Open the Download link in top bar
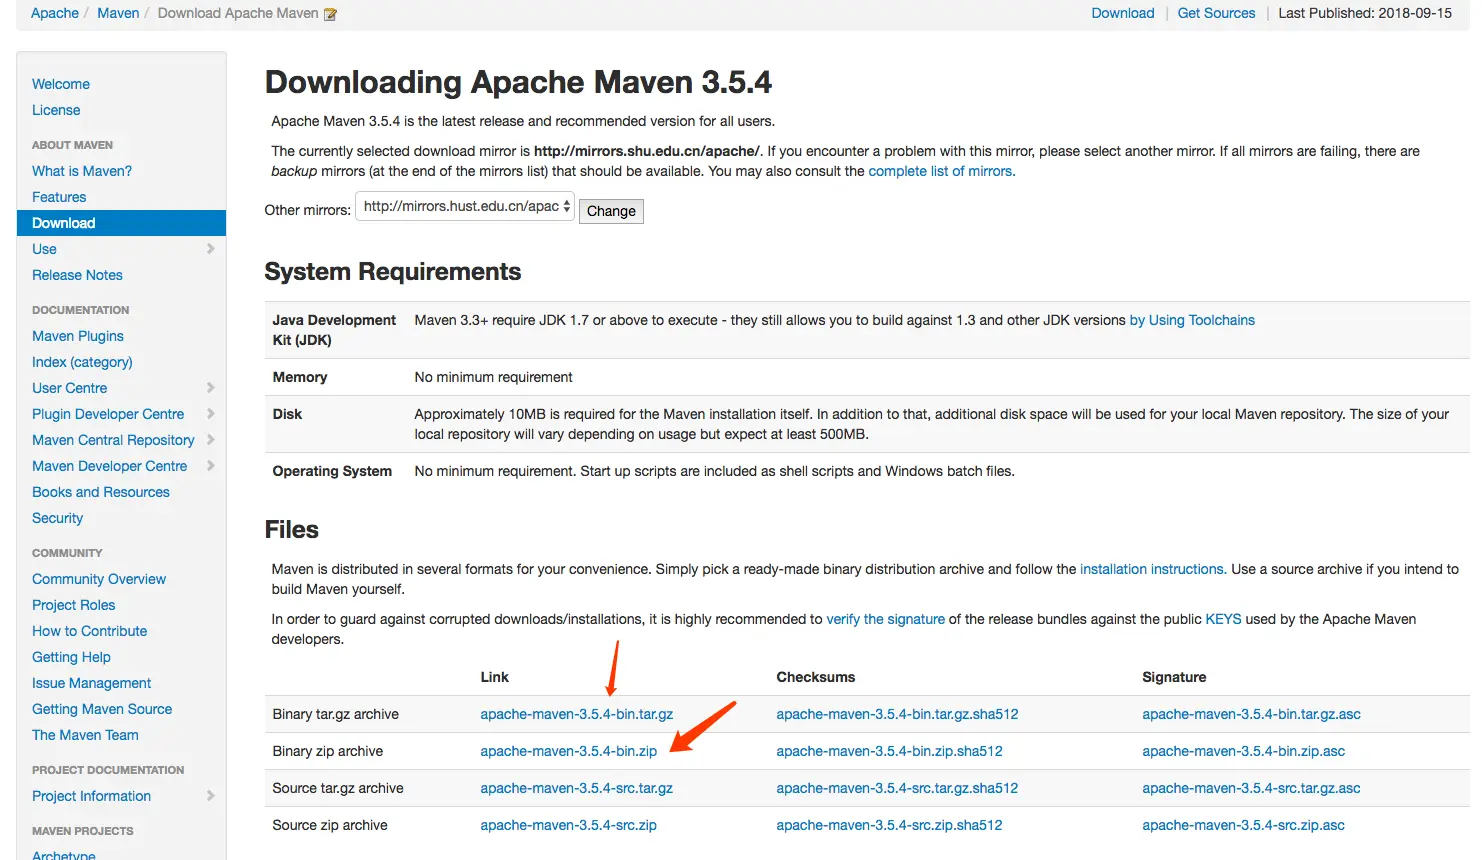The height and width of the screenshot is (860, 1482). 1123,13
